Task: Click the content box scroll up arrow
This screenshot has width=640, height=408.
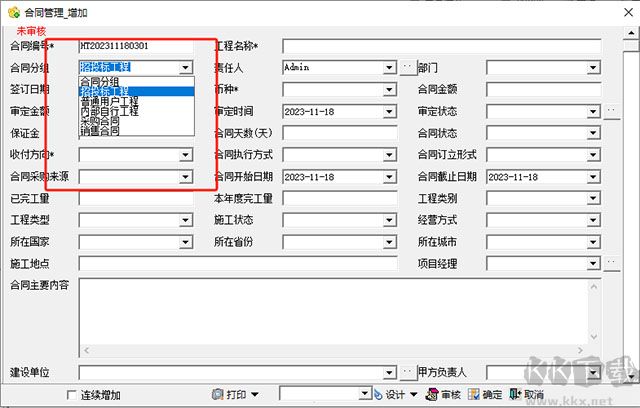Action: point(594,287)
